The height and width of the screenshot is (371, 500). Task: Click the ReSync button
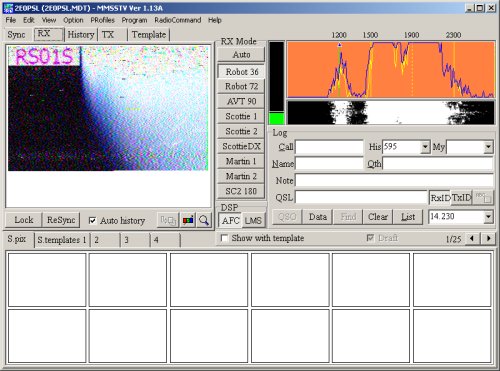coord(61,220)
